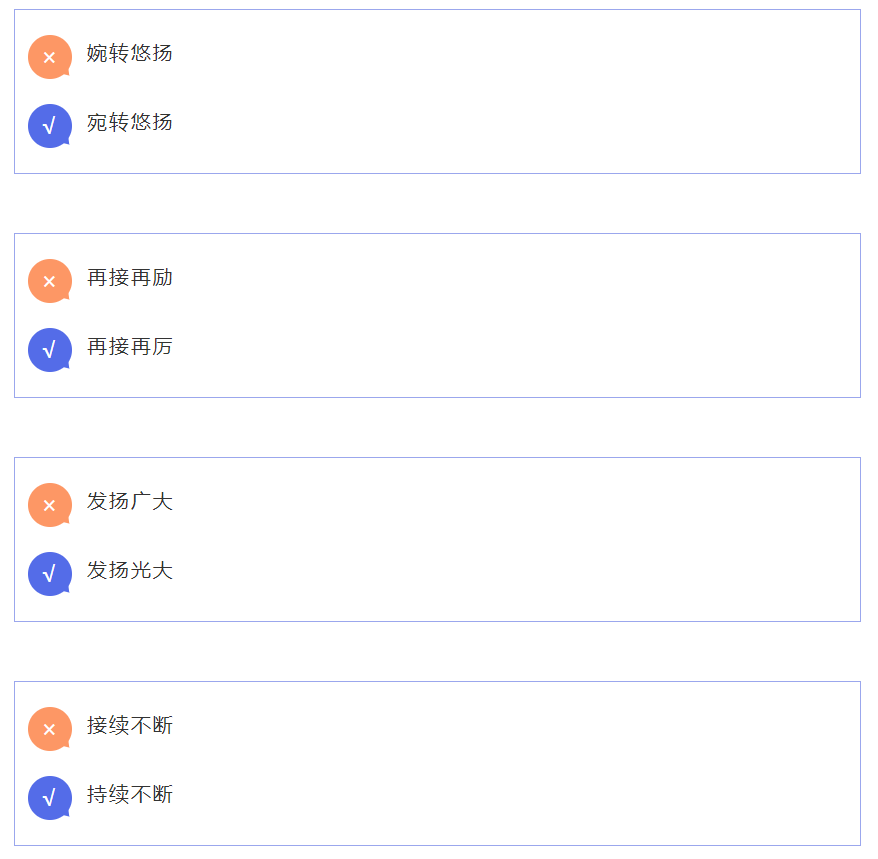Click the correct text 再接再厉
Viewport: 878px width, 859px height.
[130, 346]
